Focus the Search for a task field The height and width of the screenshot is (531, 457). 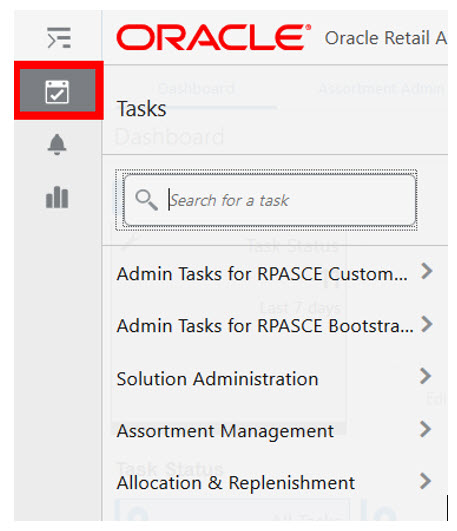[270, 200]
